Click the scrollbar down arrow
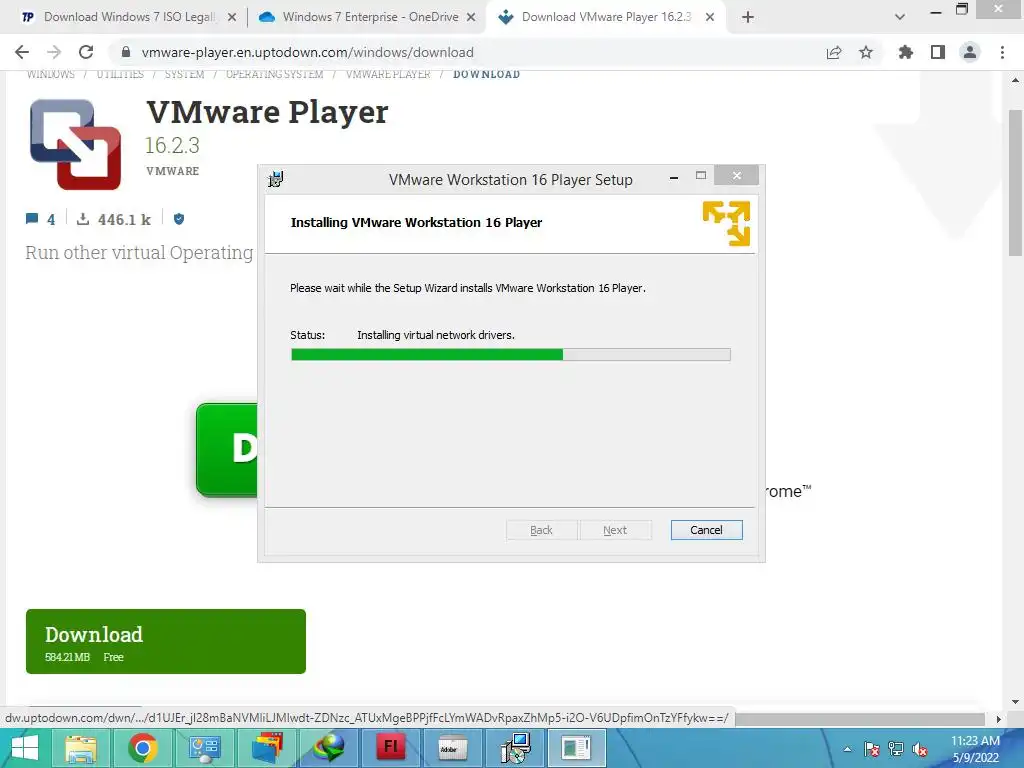Viewport: 1024px width, 768px height. coord(1015,702)
